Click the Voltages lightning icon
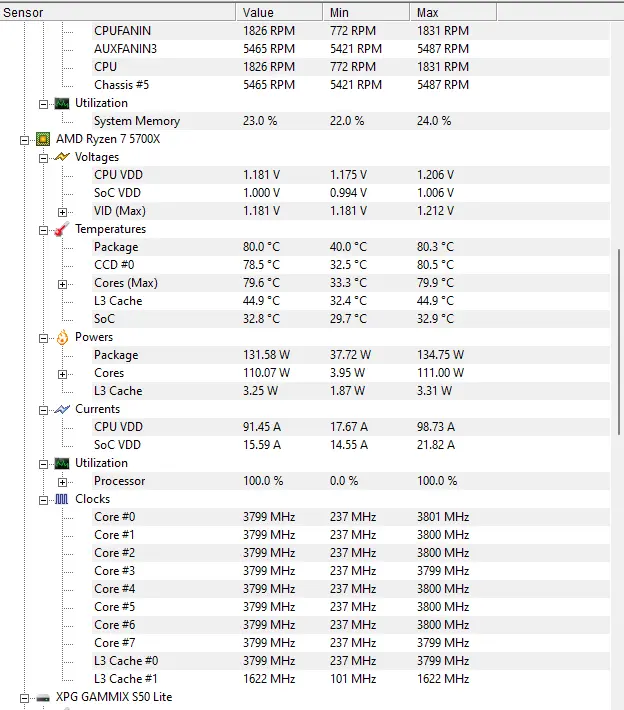This screenshot has width=624, height=710. point(62,157)
